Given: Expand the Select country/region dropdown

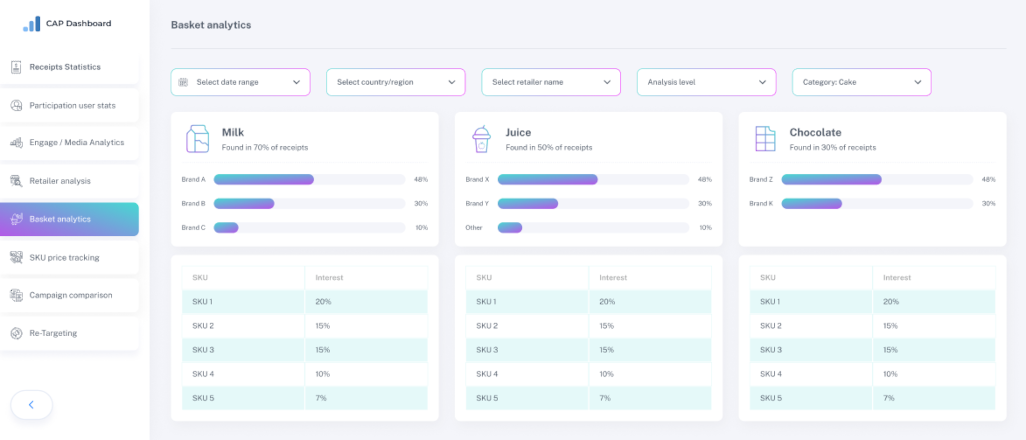Looking at the screenshot, I should click(x=395, y=82).
